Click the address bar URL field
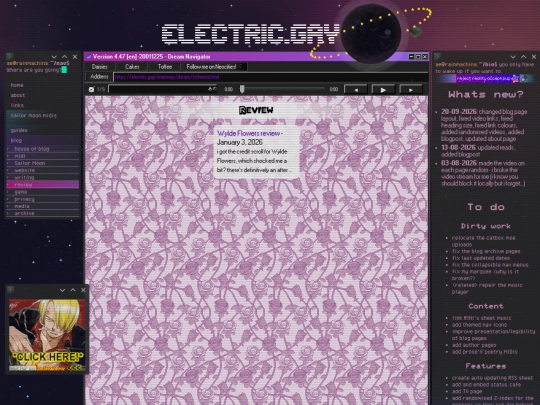540x405 pixels. tap(271, 77)
